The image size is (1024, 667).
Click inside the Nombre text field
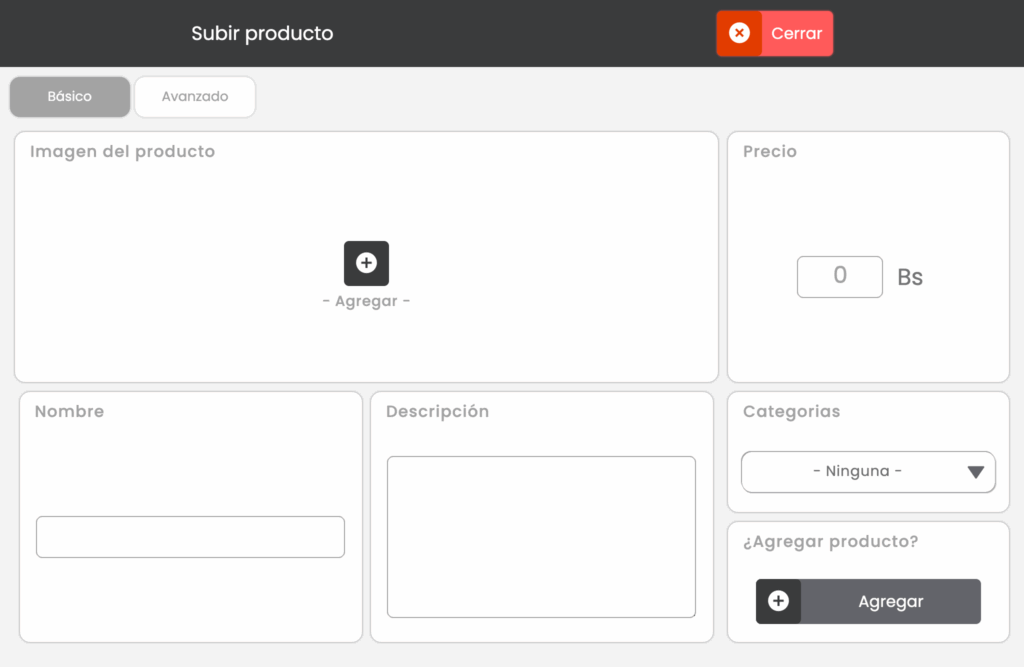(190, 537)
